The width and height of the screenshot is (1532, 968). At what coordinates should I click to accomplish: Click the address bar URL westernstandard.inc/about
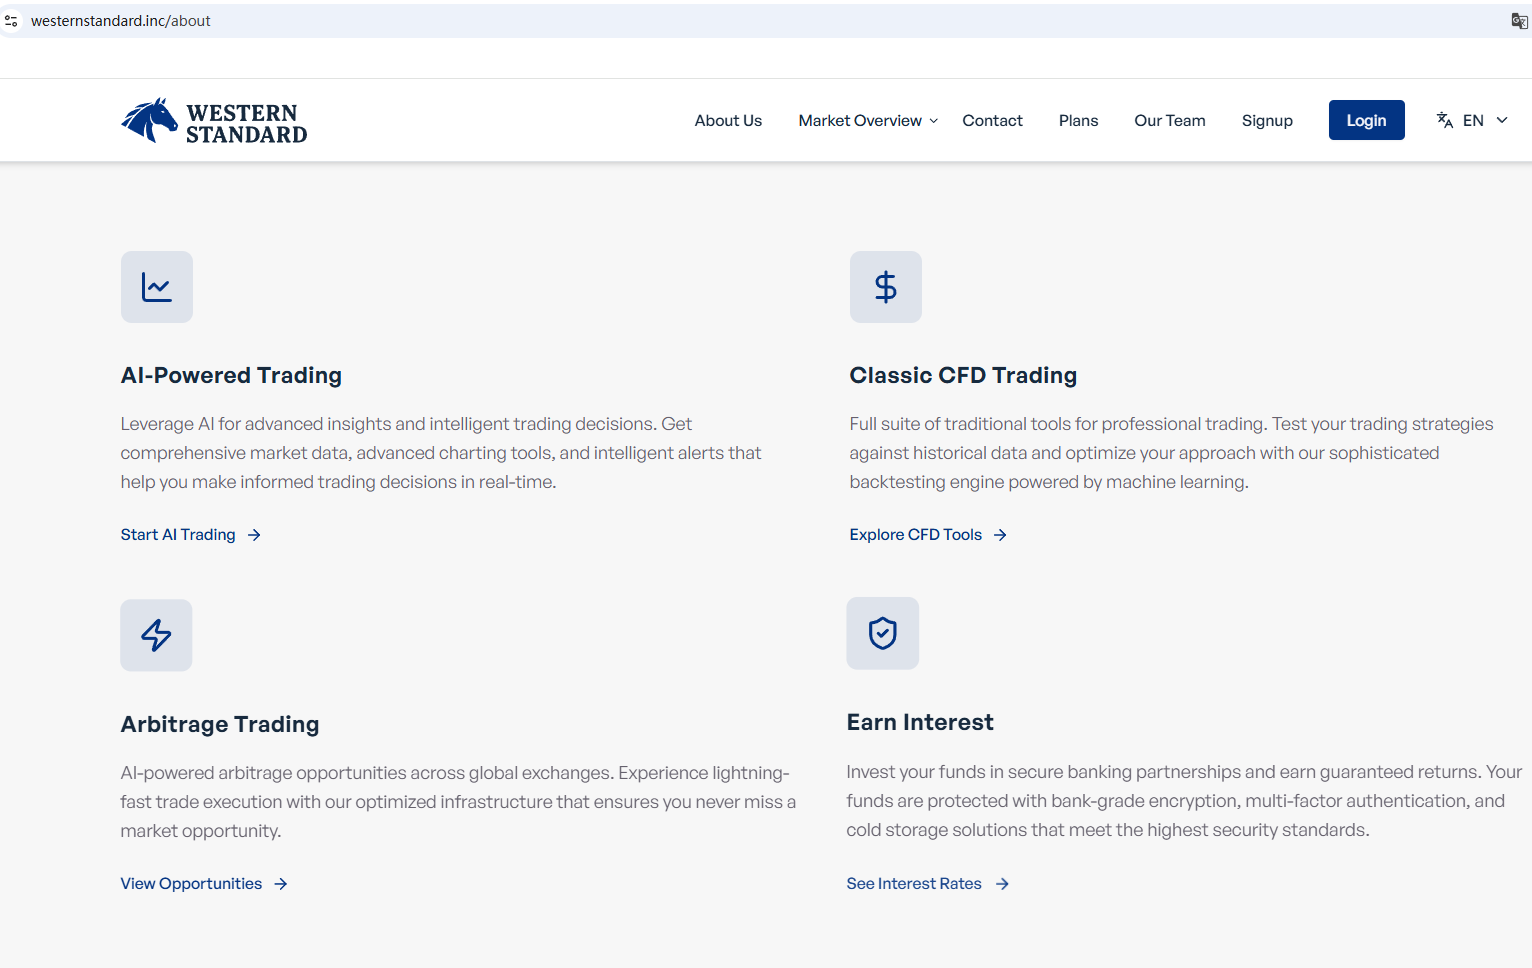(x=121, y=21)
